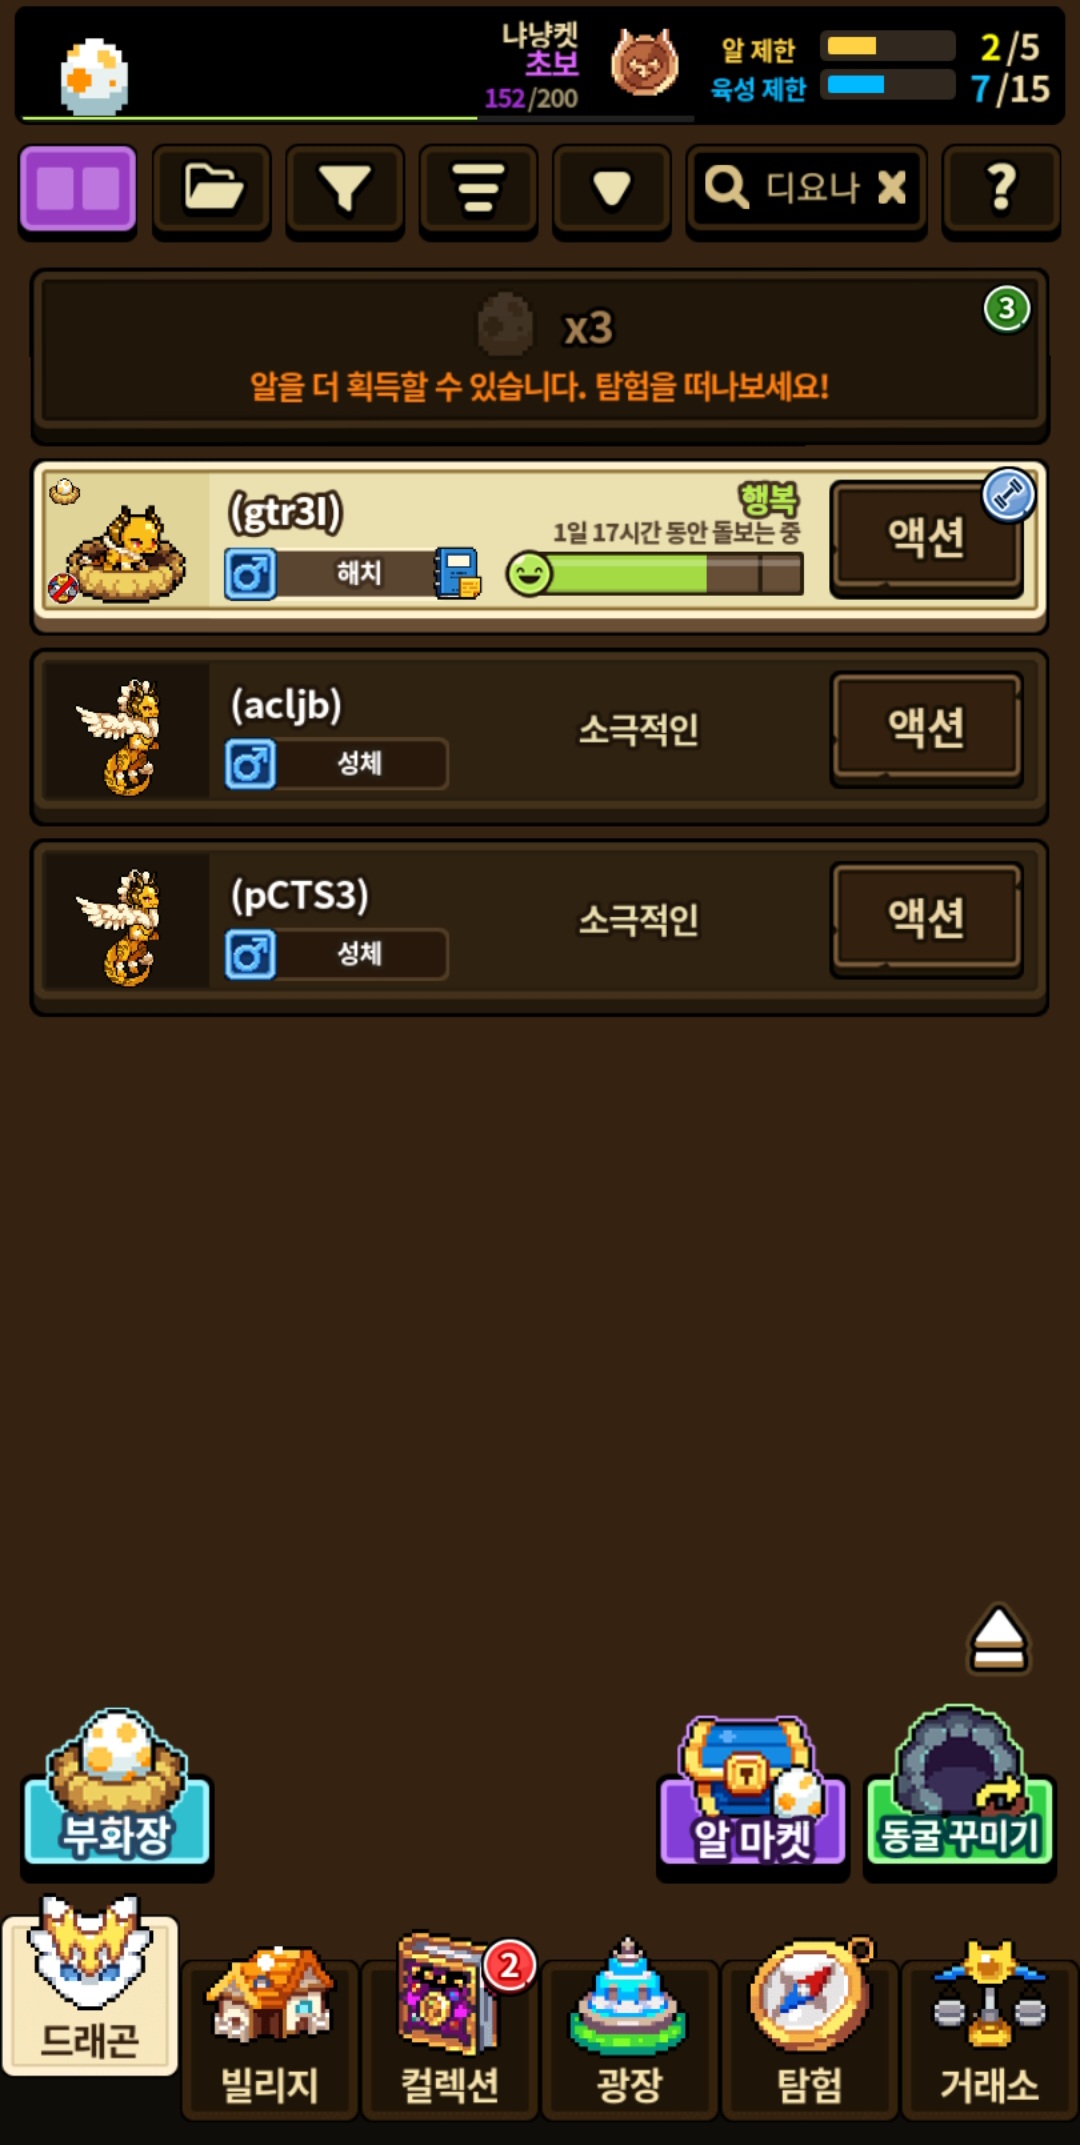Collapse shortcuts with the eject arrow
The width and height of the screenshot is (1080, 2145).
(x=998, y=1640)
